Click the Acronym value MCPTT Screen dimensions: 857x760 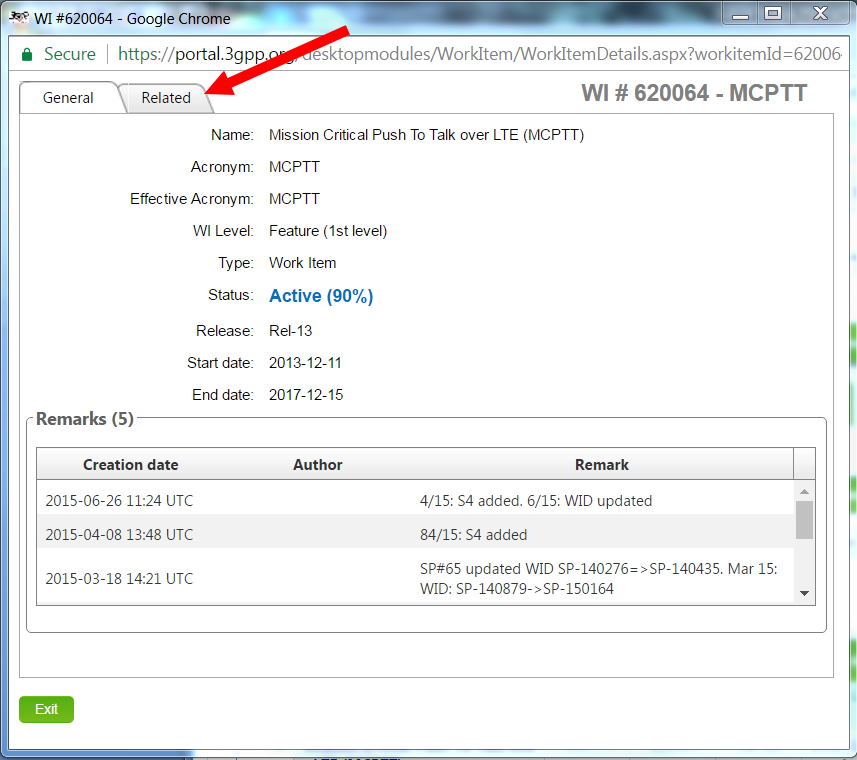294,167
